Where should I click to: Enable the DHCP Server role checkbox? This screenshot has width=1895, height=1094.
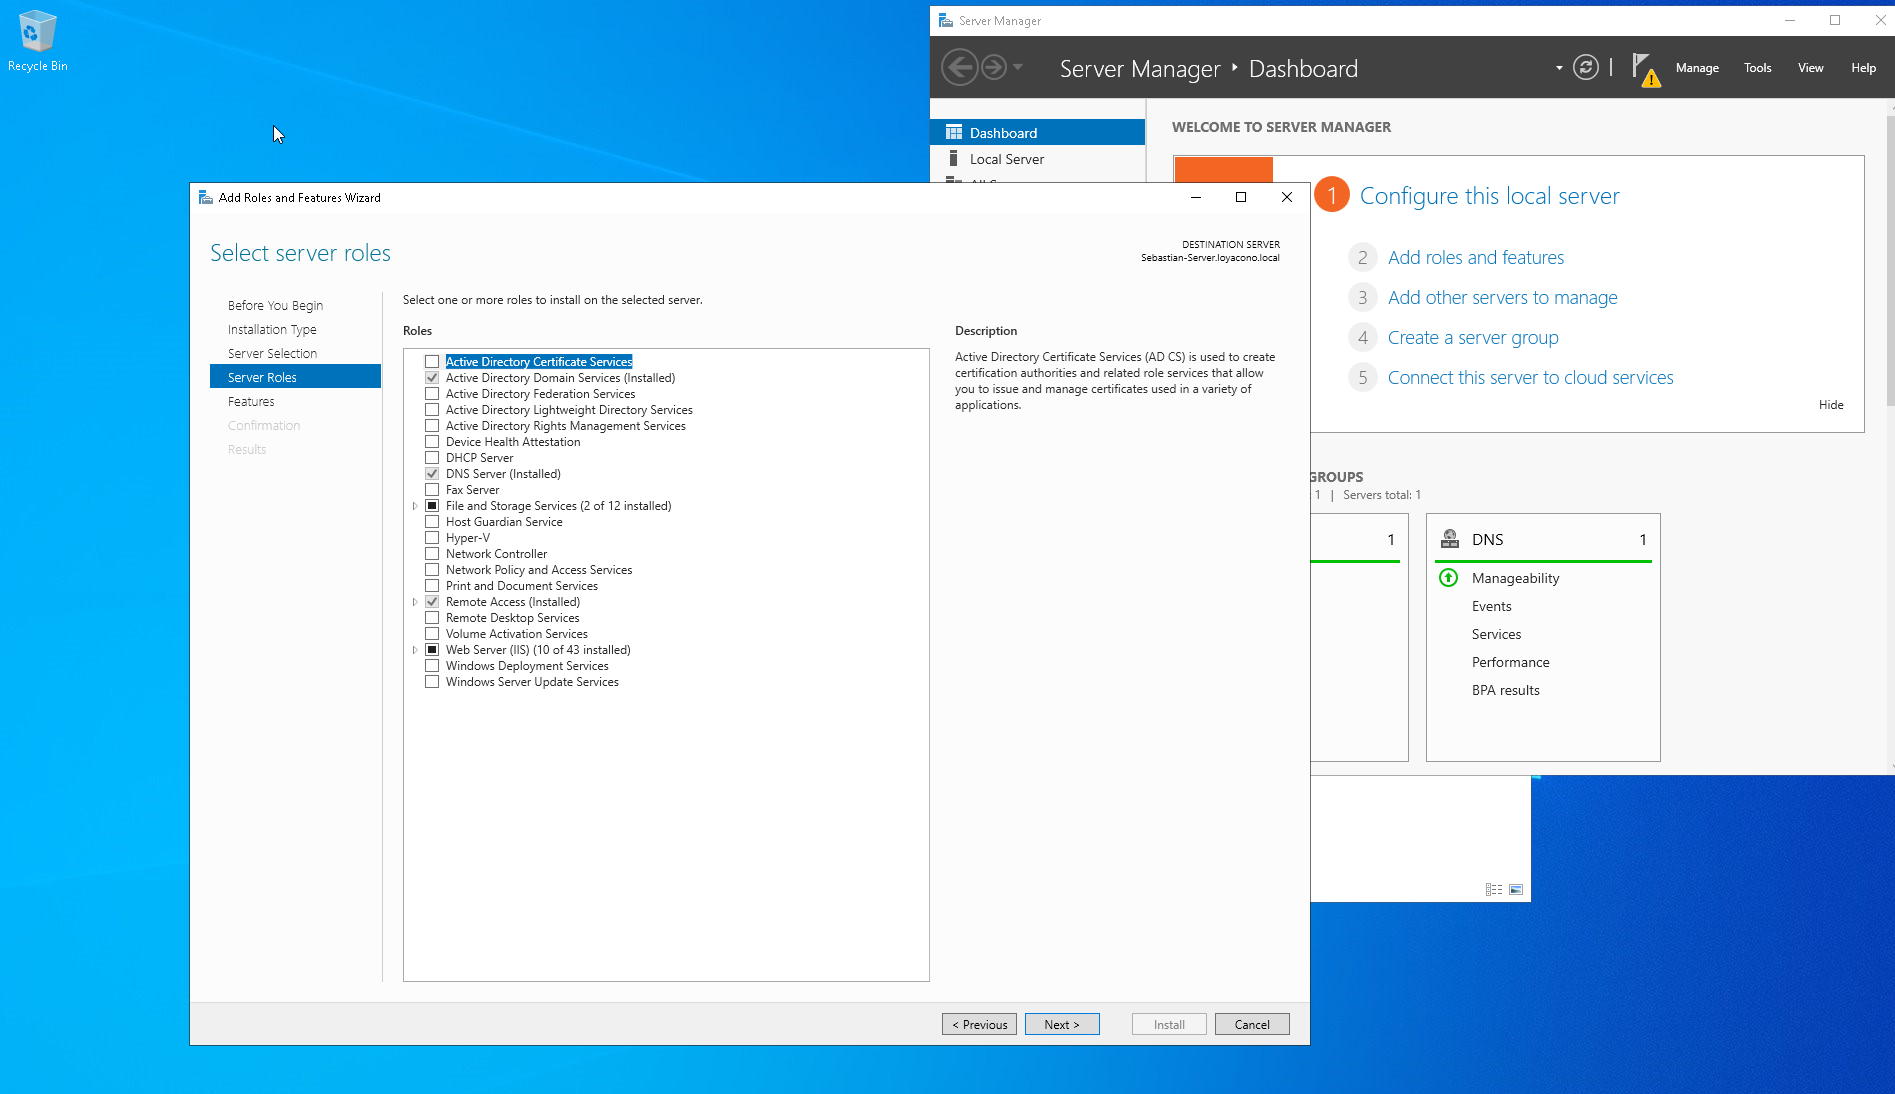tap(432, 458)
